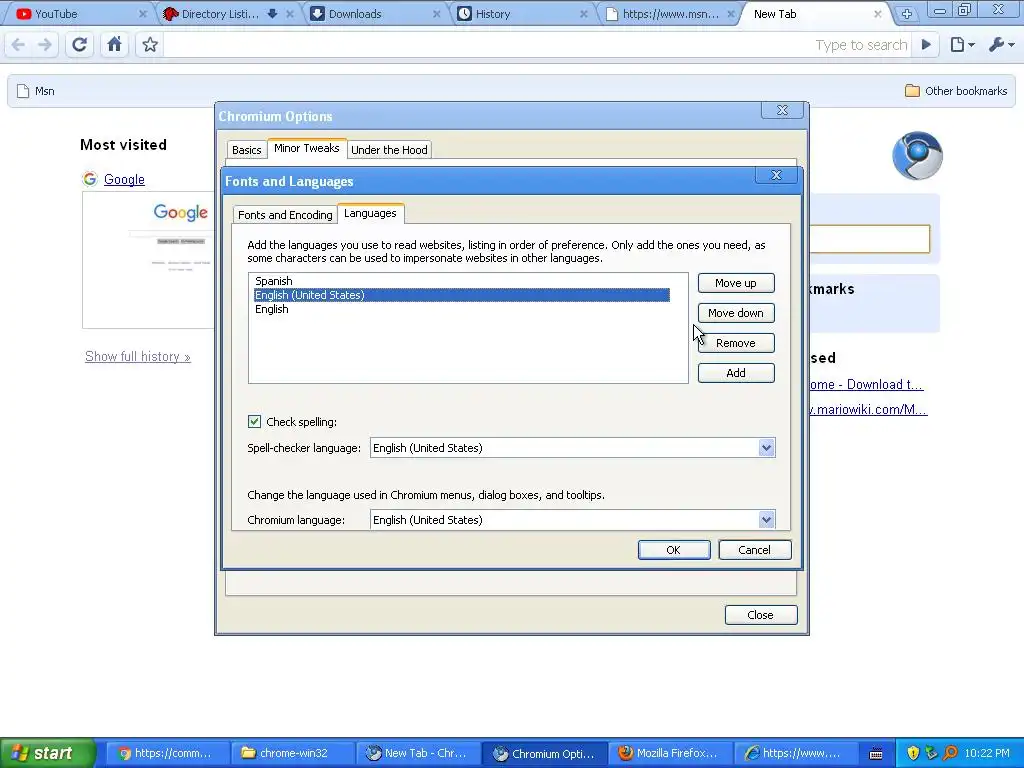Close the Fonts and Languages dialog
1024x768 pixels.
[776, 175]
